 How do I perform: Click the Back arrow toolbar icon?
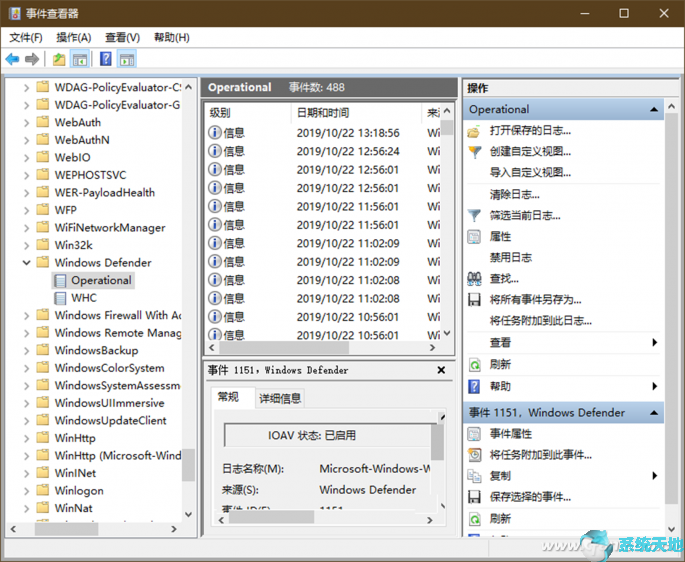tap(12, 59)
